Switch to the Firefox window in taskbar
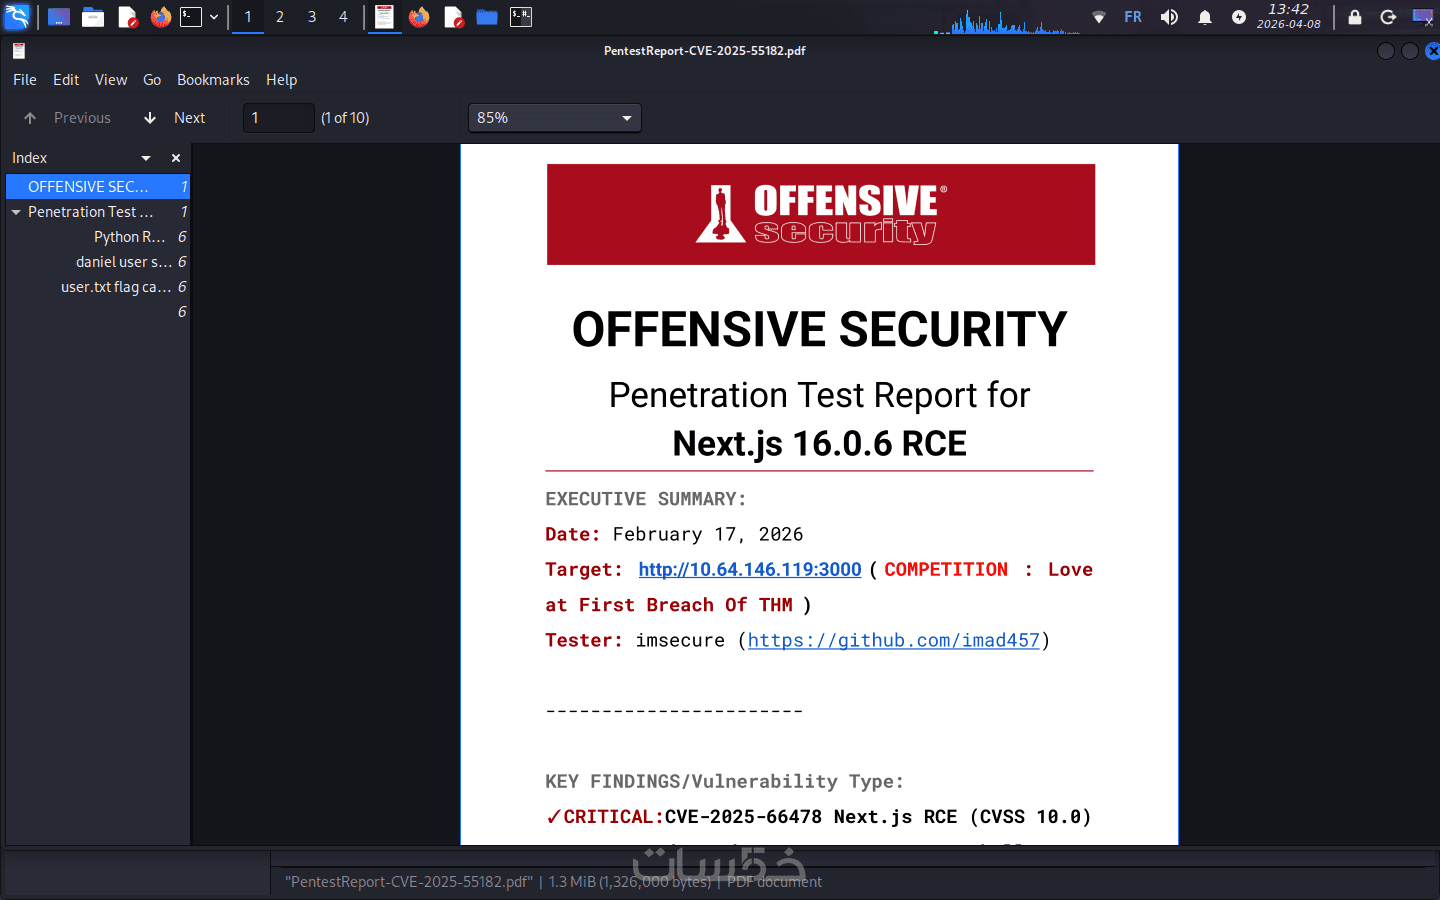Screen dimensions: 1440x900 pyautogui.click(x=419, y=17)
